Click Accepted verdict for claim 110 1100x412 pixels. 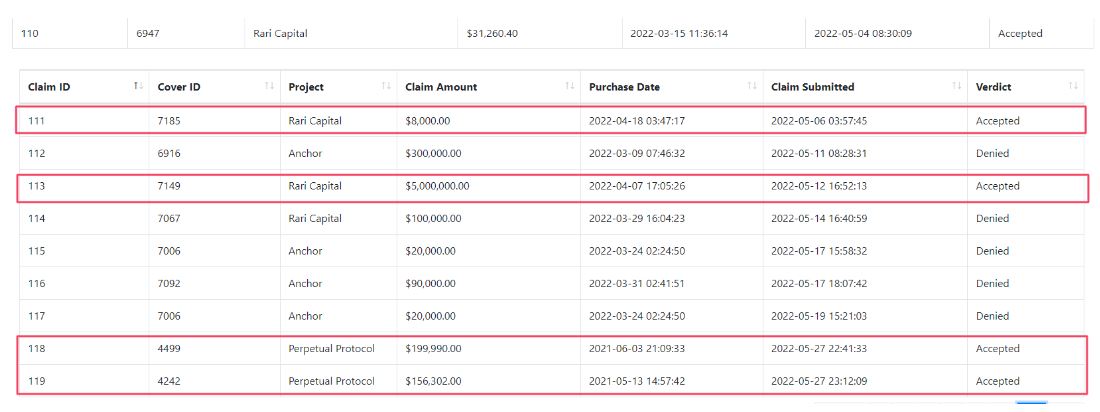(1020, 33)
